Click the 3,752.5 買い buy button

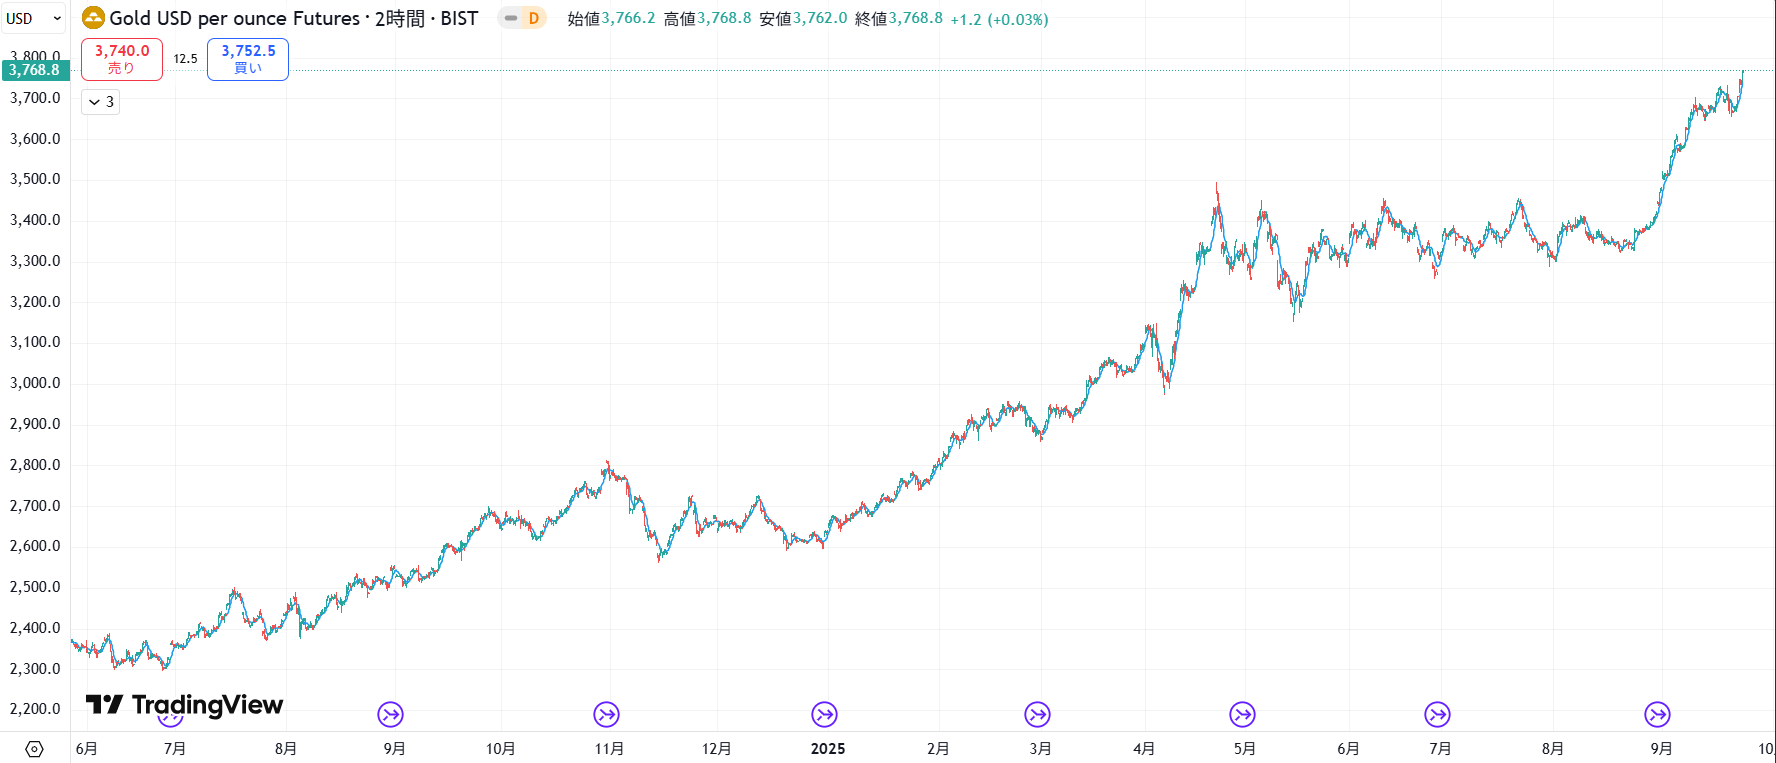248,59
